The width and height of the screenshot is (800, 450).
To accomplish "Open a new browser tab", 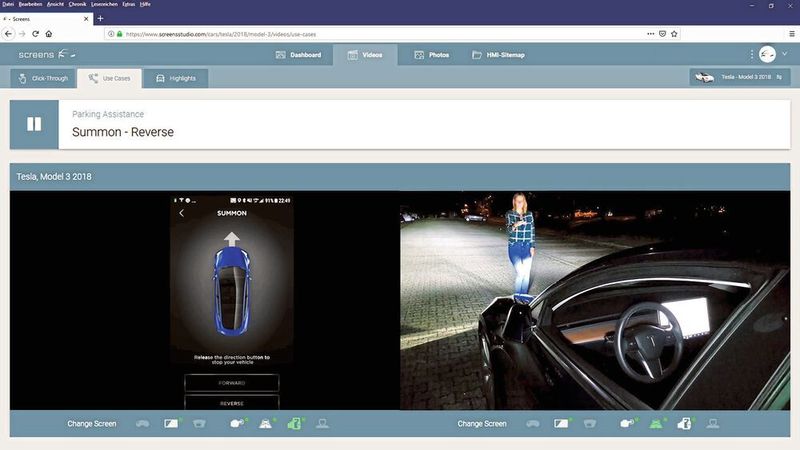I will 100,18.
